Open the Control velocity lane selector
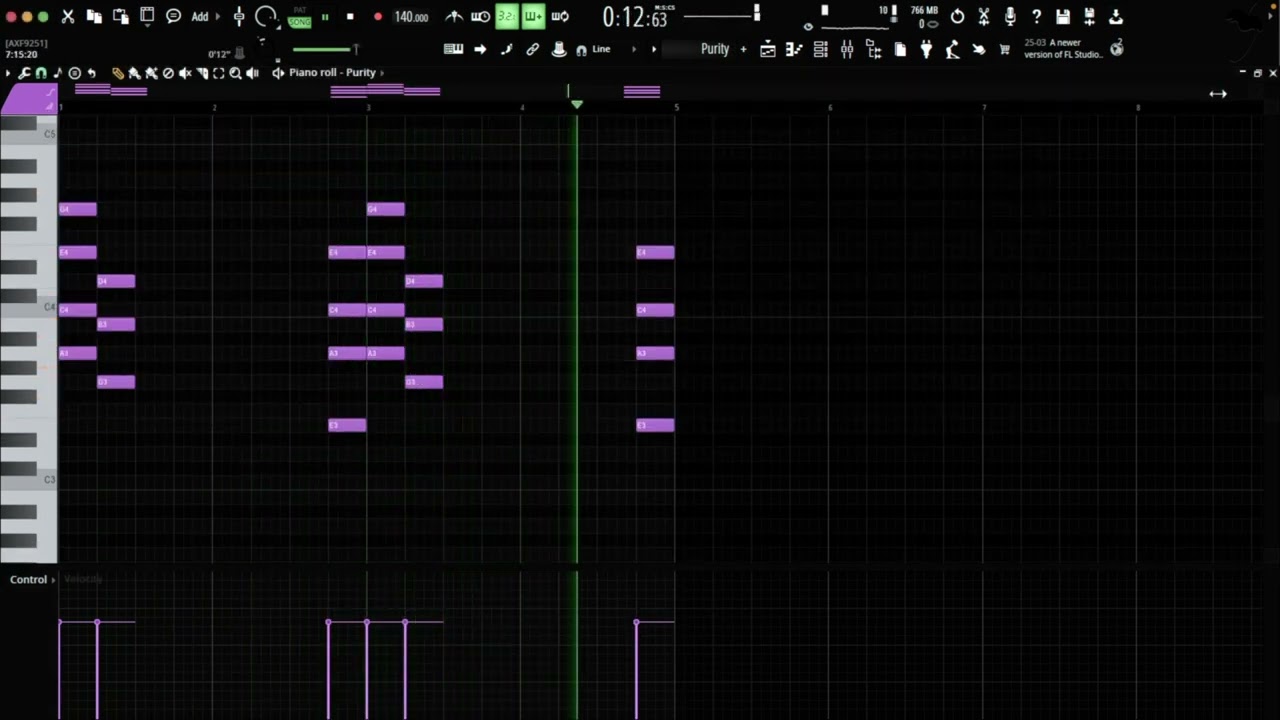Viewport: 1280px width, 720px height. (x=31, y=580)
